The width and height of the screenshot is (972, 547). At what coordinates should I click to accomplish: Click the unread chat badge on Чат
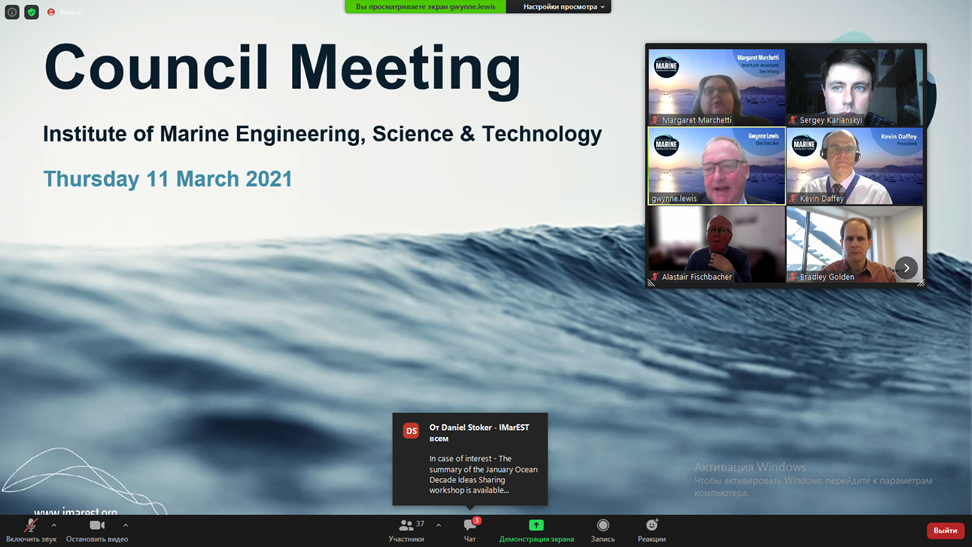pyautogui.click(x=477, y=520)
